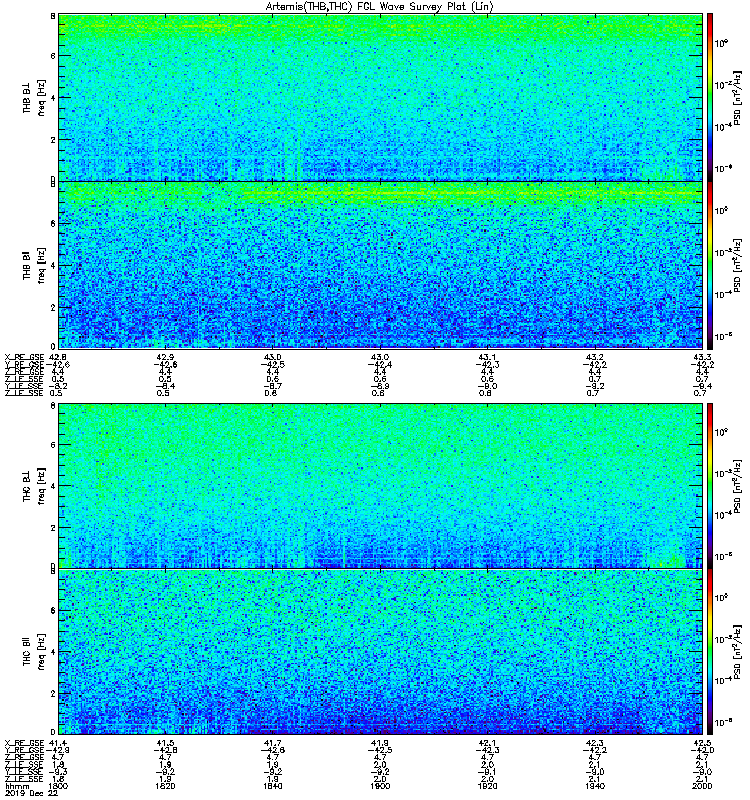Click the '4' frequency tick of the THB B∥ panel
The width and height of the screenshot is (750, 800).
pos(53,265)
